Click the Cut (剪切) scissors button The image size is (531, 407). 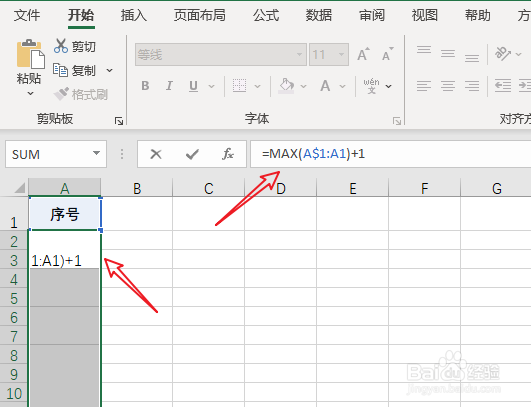[x=74, y=46]
